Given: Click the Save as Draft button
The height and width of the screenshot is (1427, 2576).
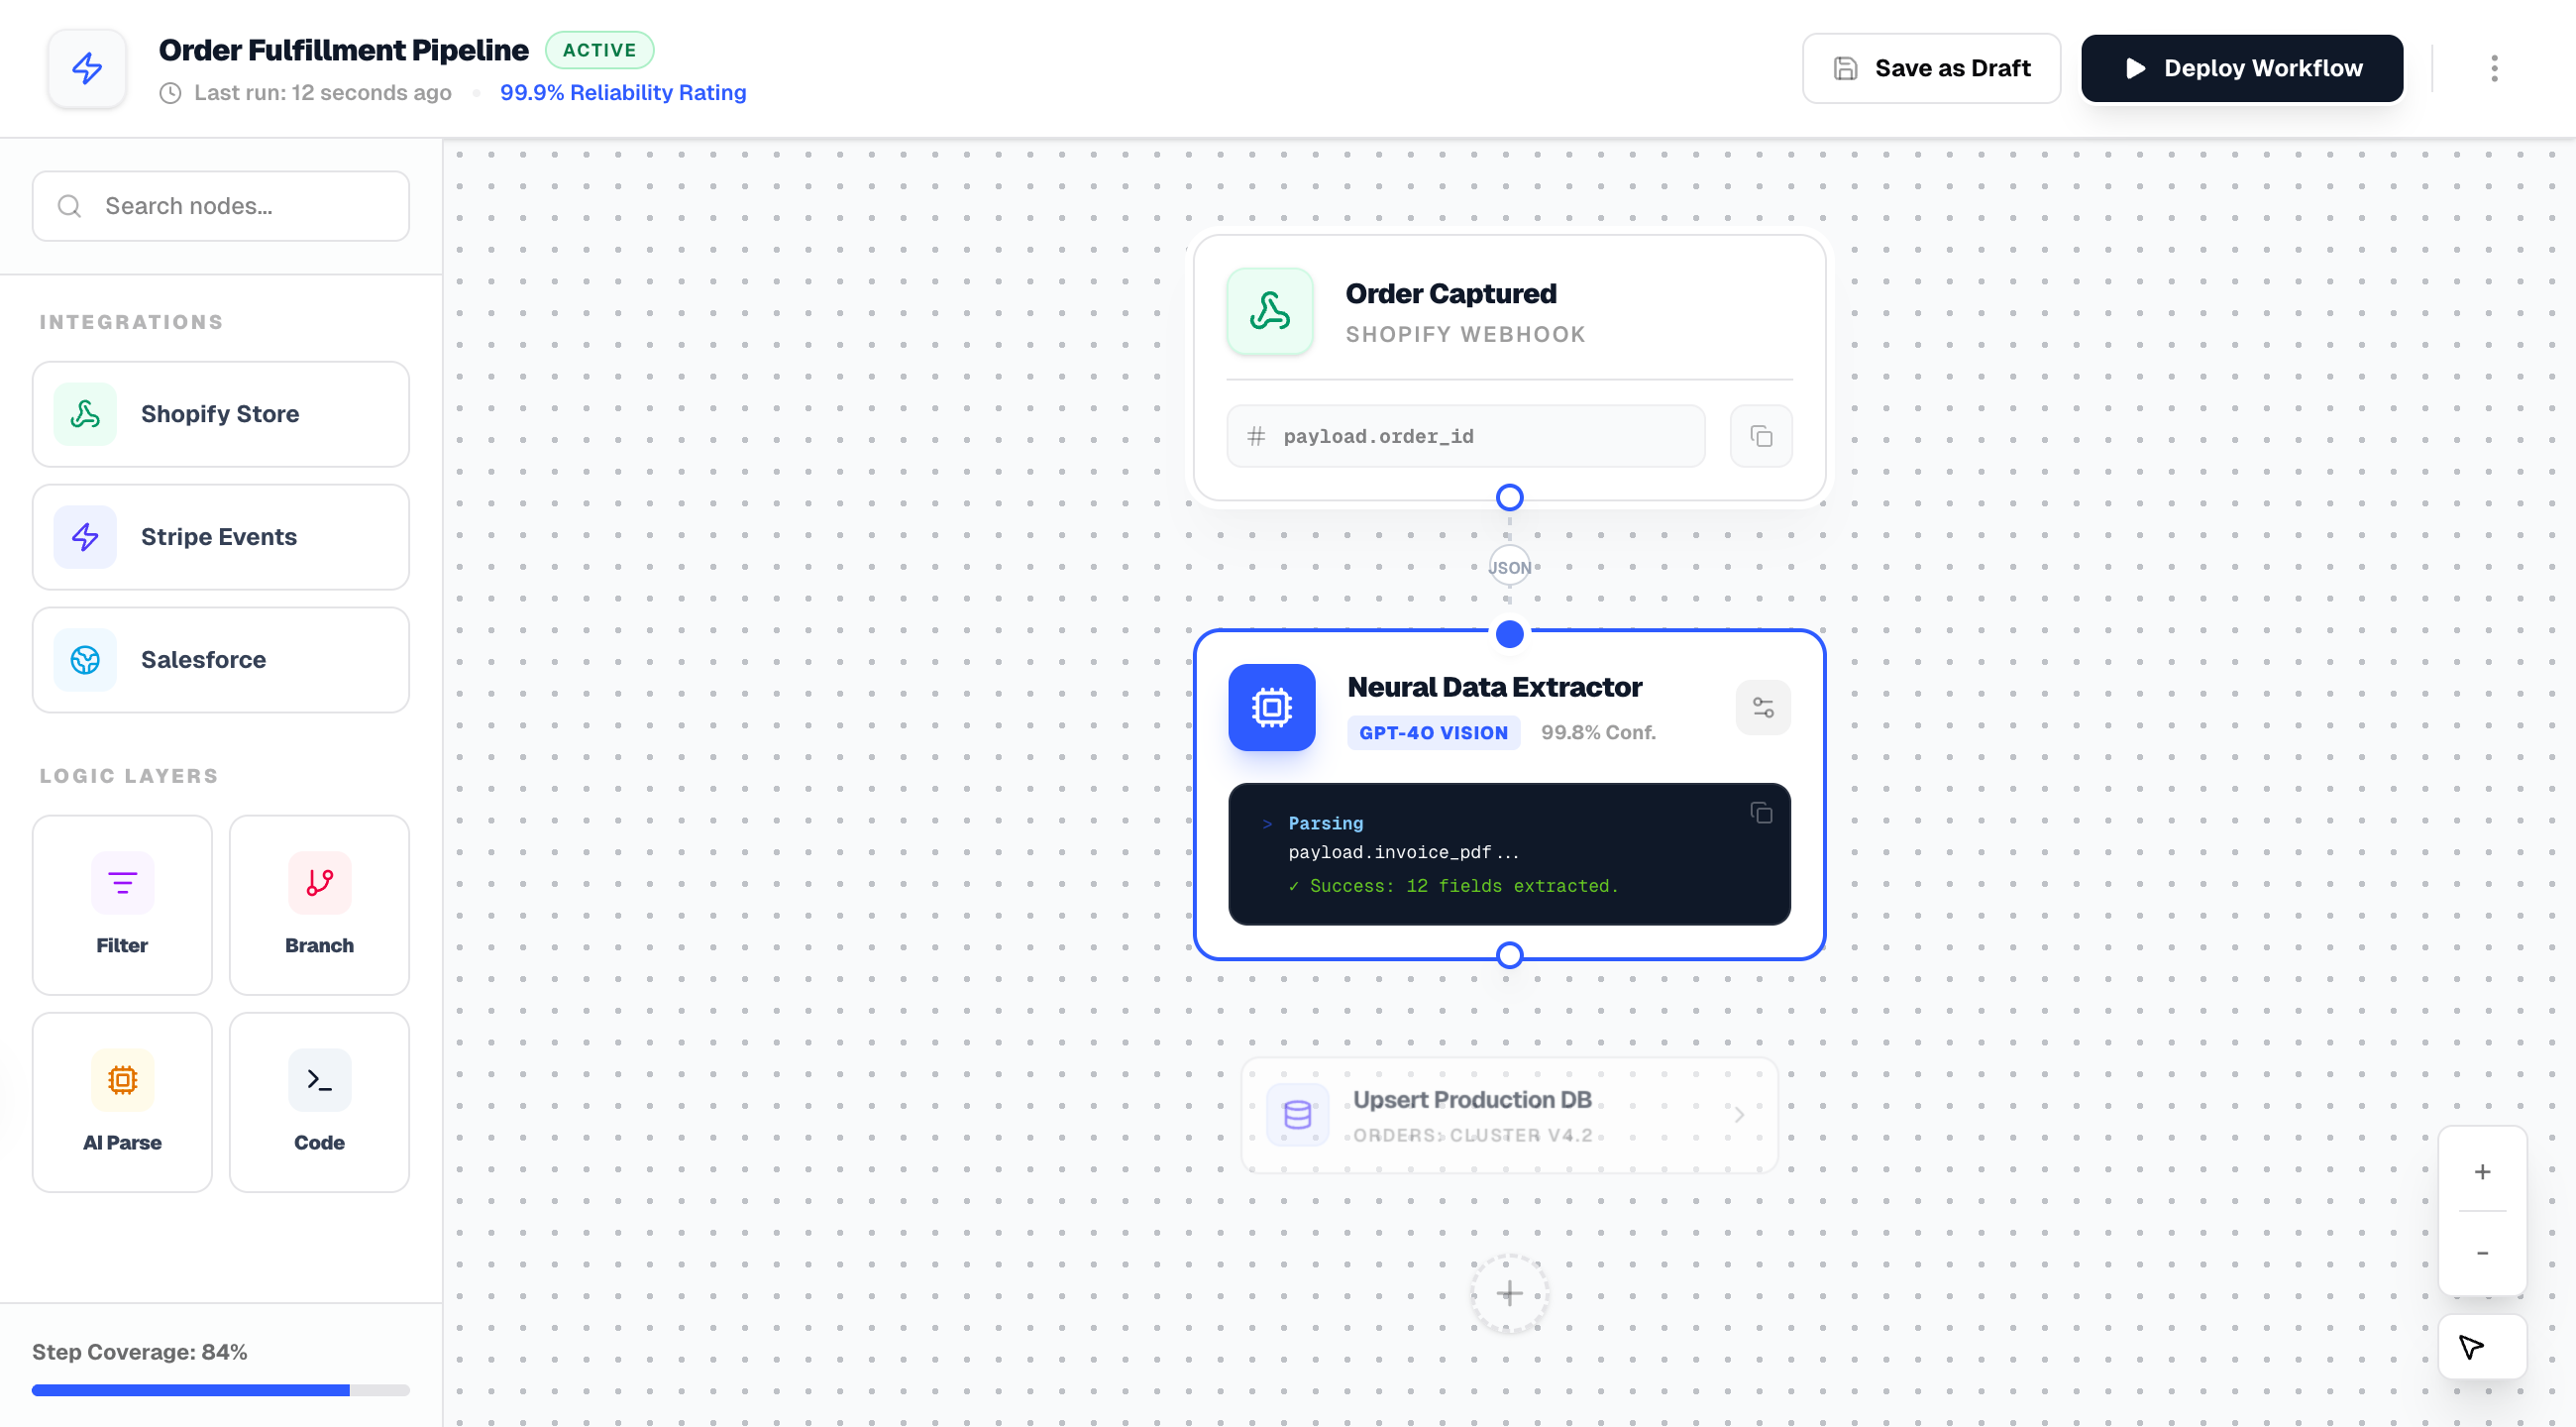Looking at the screenshot, I should tap(1931, 68).
